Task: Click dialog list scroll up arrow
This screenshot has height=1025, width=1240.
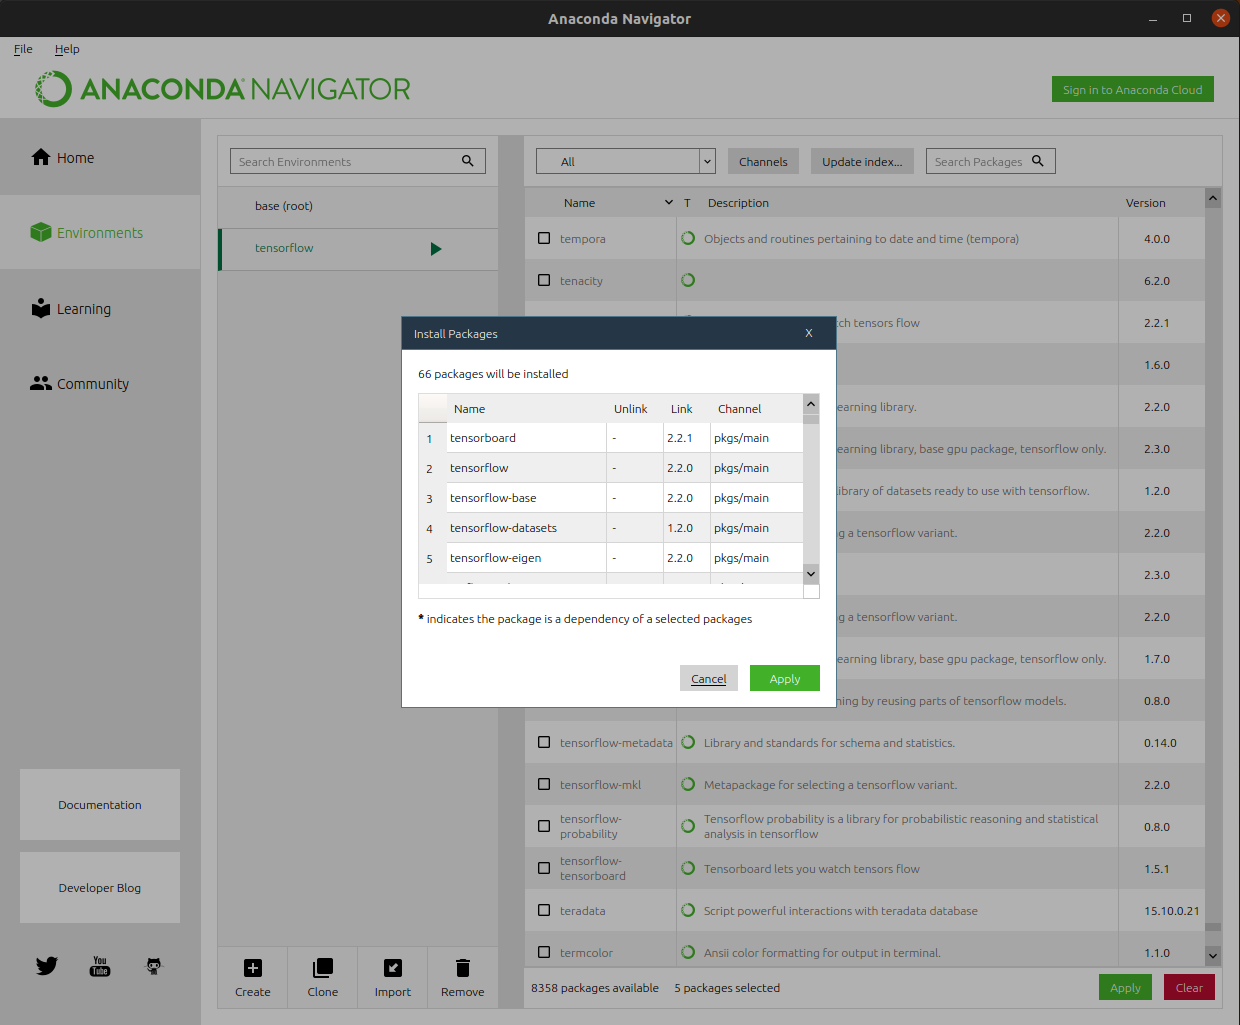Action: pos(811,404)
